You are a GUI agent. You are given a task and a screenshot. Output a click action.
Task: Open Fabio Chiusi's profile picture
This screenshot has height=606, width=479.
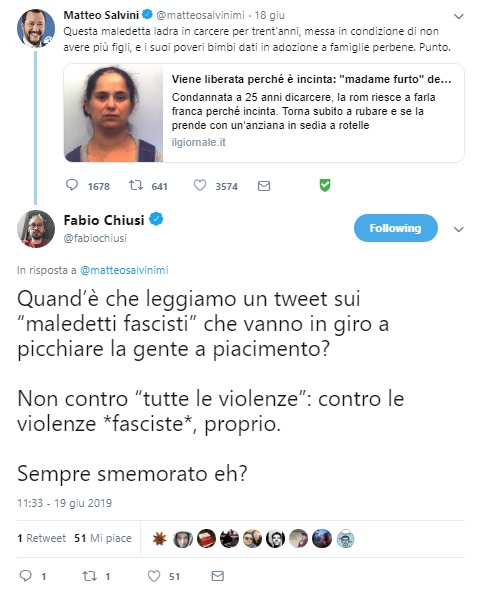[x=36, y=229]
